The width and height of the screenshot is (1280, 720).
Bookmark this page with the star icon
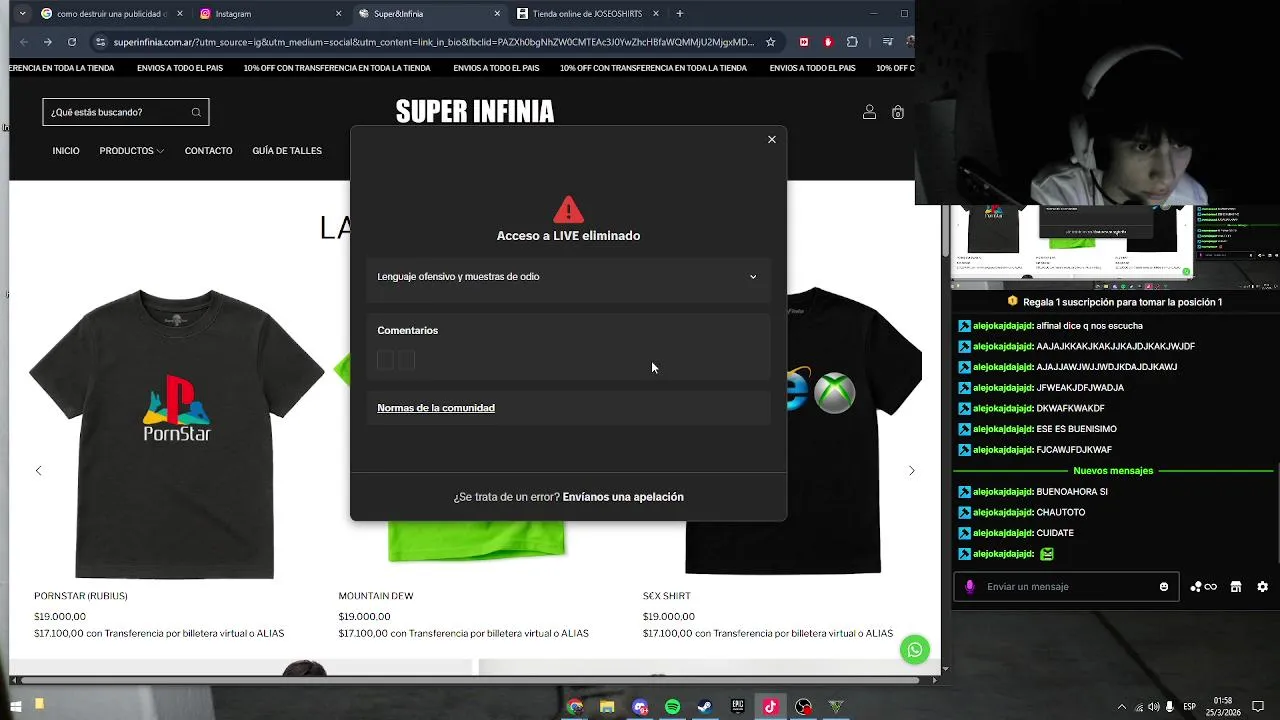pos(770,42)
